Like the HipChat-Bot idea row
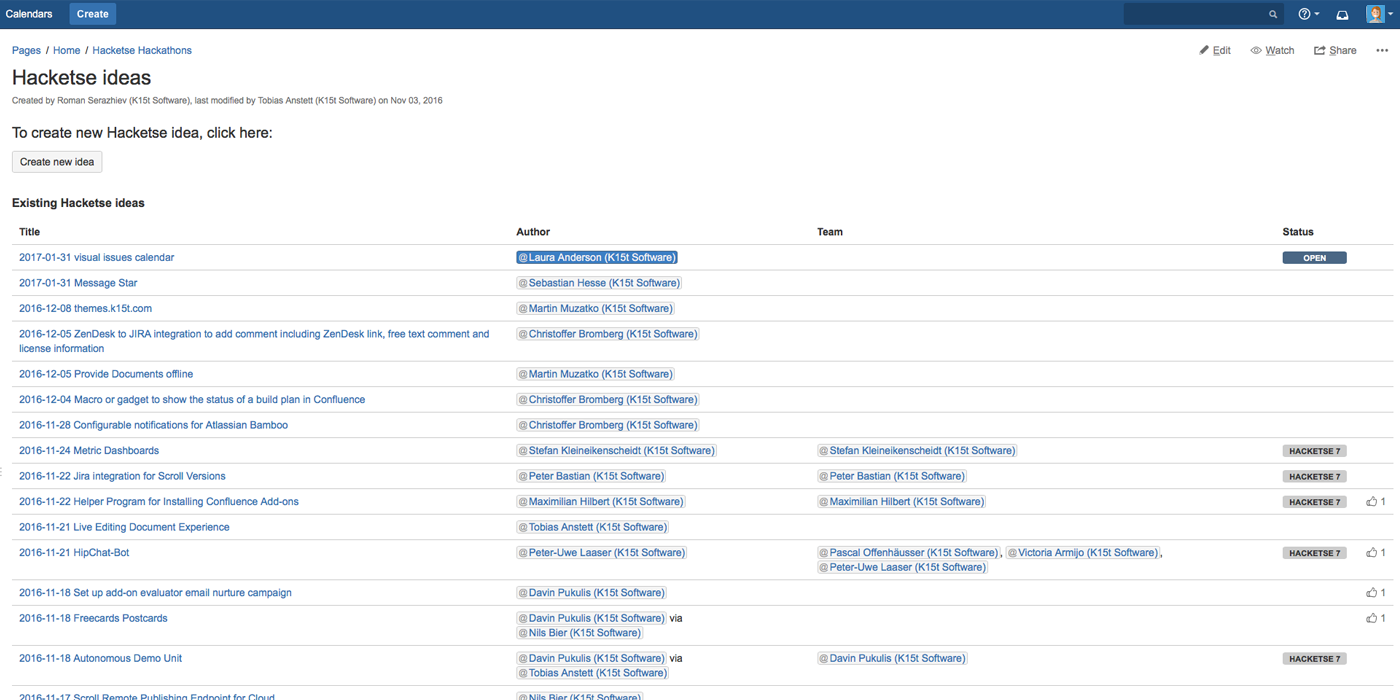Viewport: 1400px width, 700px height. pos(1375,553)
